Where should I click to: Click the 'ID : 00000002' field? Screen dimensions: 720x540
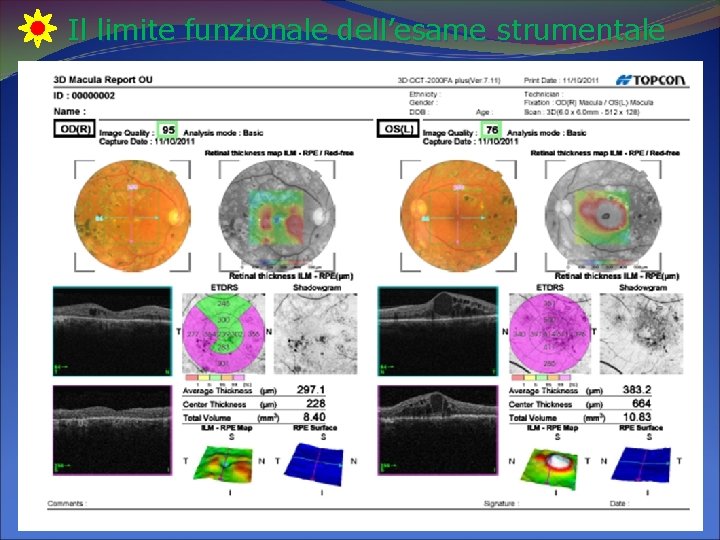[x=84, y=96]
